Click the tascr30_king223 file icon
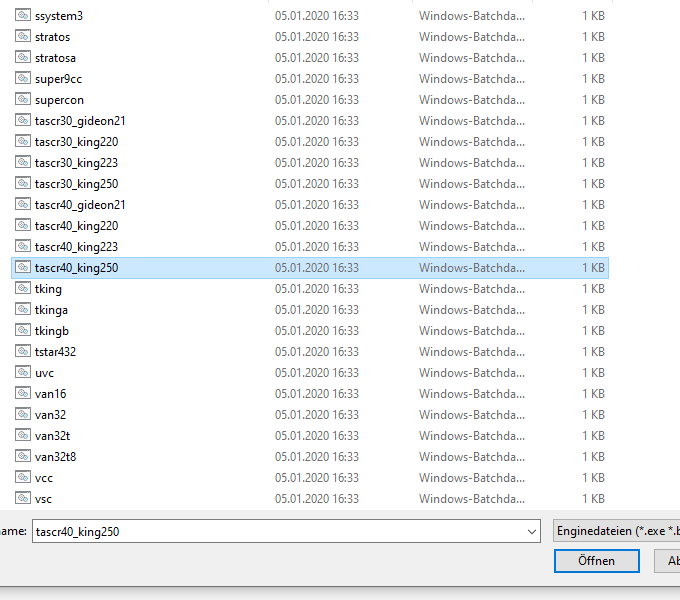This screenshot has height=600, width=680. point(23,162)
